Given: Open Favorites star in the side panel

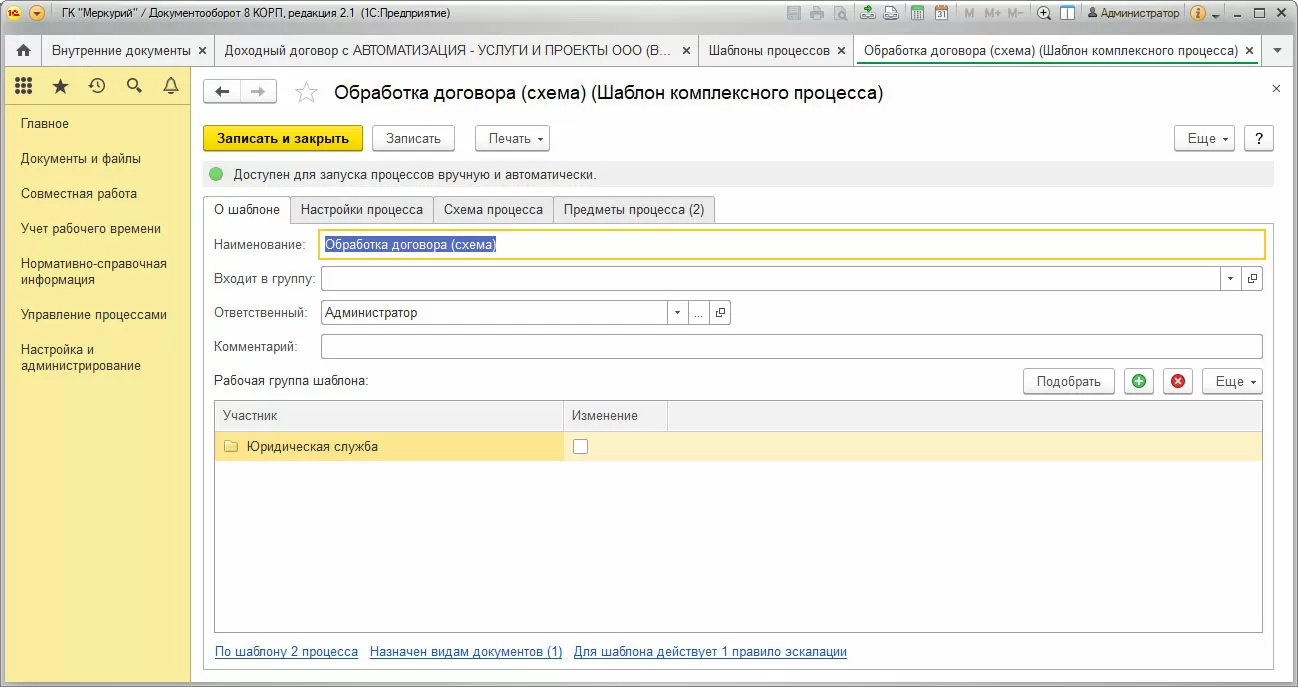Looking at the screenshot, I should pos(60,87).
